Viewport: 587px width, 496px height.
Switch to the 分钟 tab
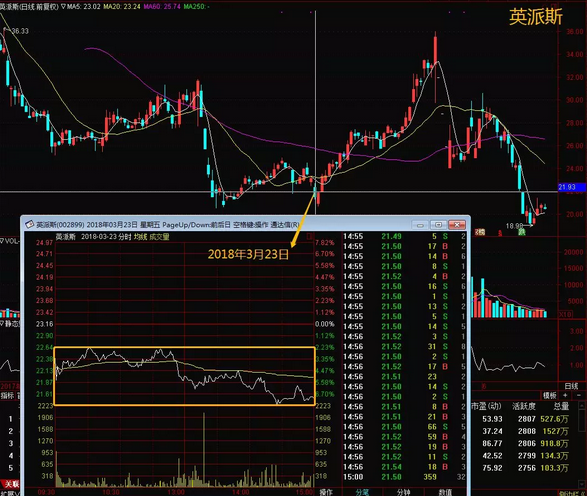coord(404,492)
